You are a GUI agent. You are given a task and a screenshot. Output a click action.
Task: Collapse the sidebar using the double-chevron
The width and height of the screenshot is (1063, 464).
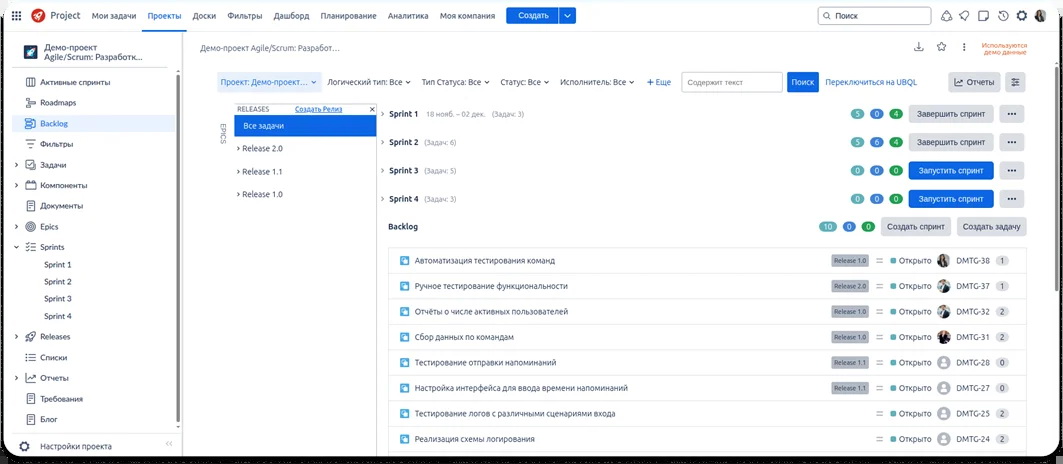pyautogui.click(x=168, y=446)
